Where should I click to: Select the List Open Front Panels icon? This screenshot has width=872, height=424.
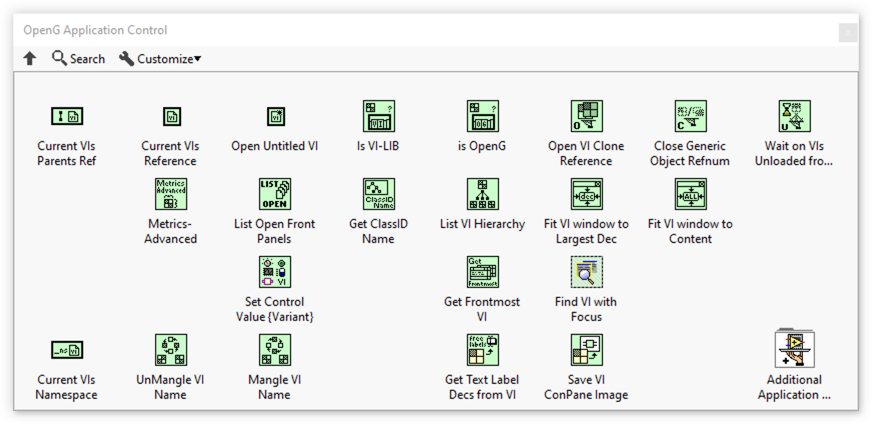[275, 194]
